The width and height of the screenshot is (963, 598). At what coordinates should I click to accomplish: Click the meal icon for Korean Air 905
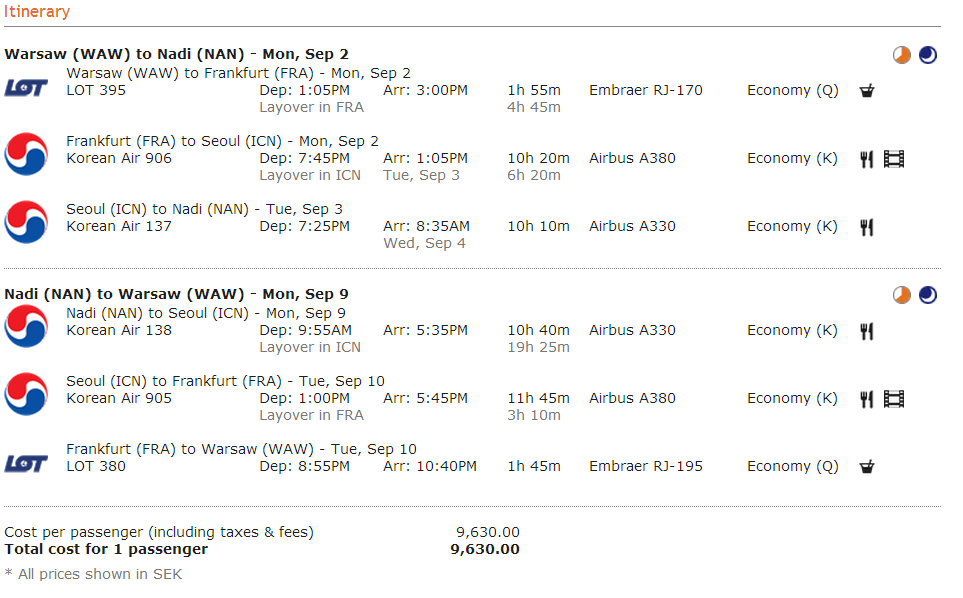click(x=867, y=399)
